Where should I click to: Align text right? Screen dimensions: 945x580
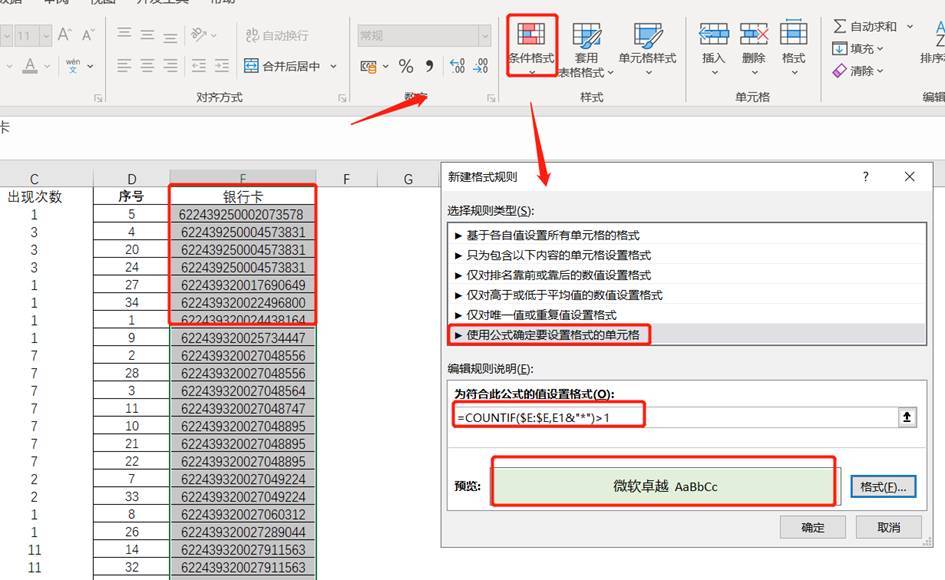(x=171, y=65)
